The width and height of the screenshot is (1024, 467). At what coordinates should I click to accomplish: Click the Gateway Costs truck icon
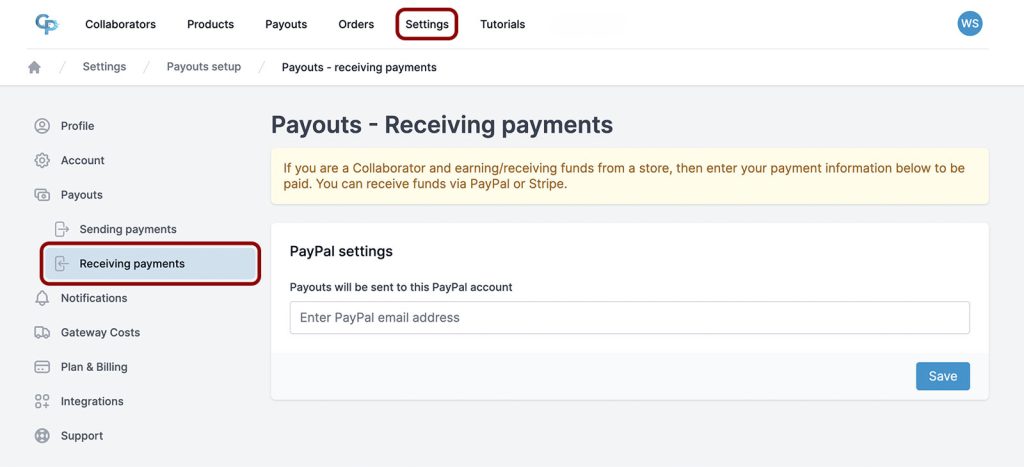click(x=42, y=332)
